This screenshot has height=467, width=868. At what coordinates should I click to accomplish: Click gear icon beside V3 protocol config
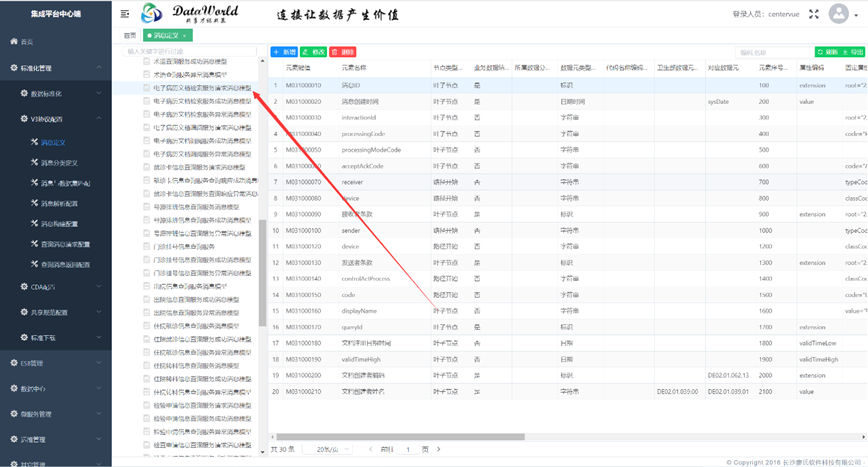[24, 118]
